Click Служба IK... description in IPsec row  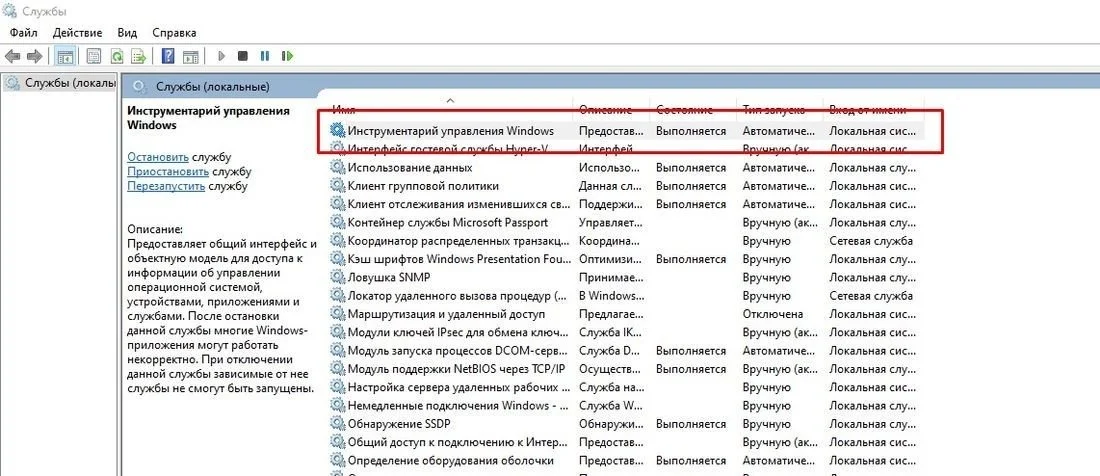coord(610,332)
